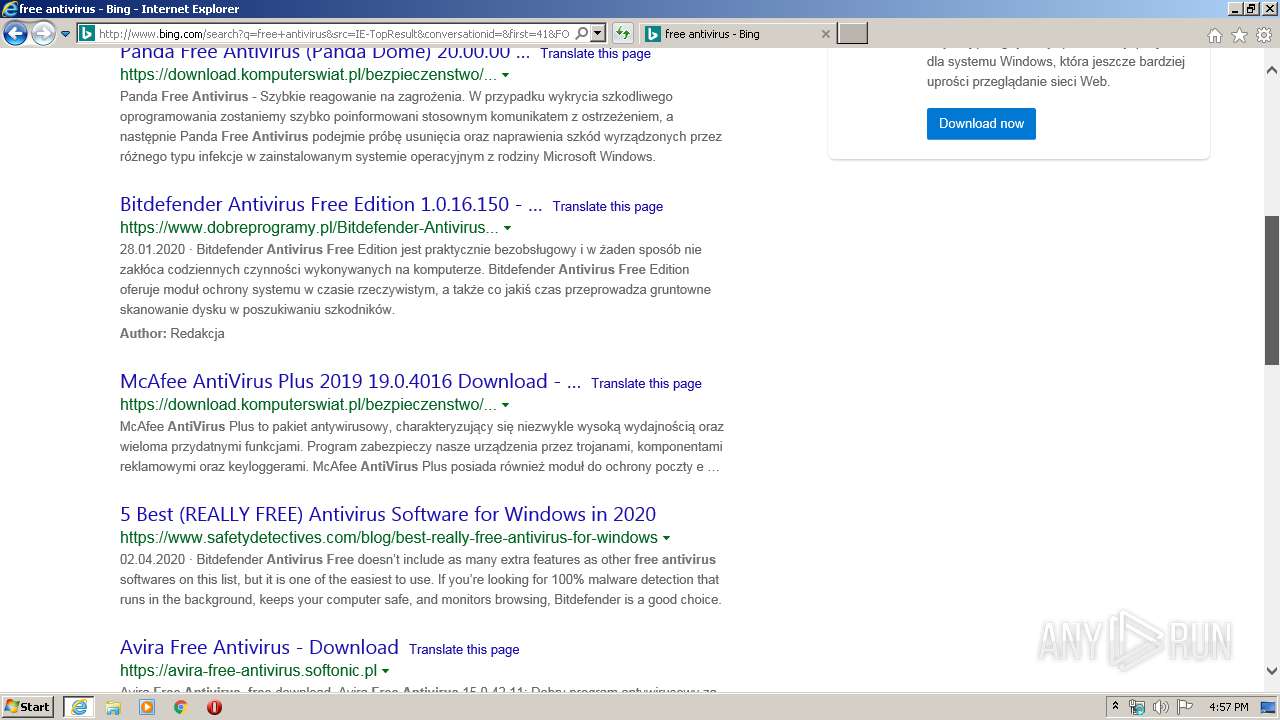
Task: Expand the McAfee result URL dropdown arrow
Action: point(505,405)
